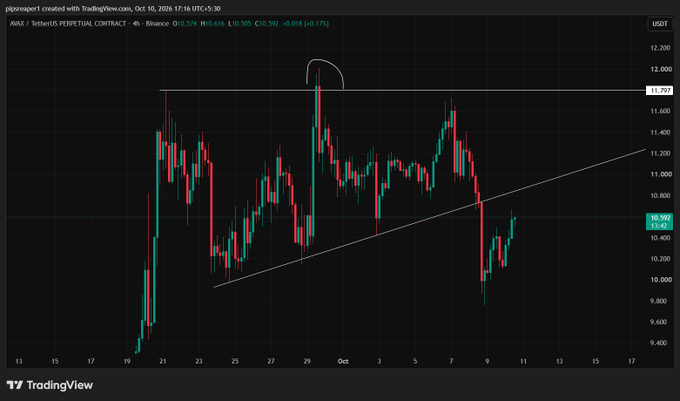Click the 11.000 price axis label
Screen dimensions: 680x401
coord(661,174)
